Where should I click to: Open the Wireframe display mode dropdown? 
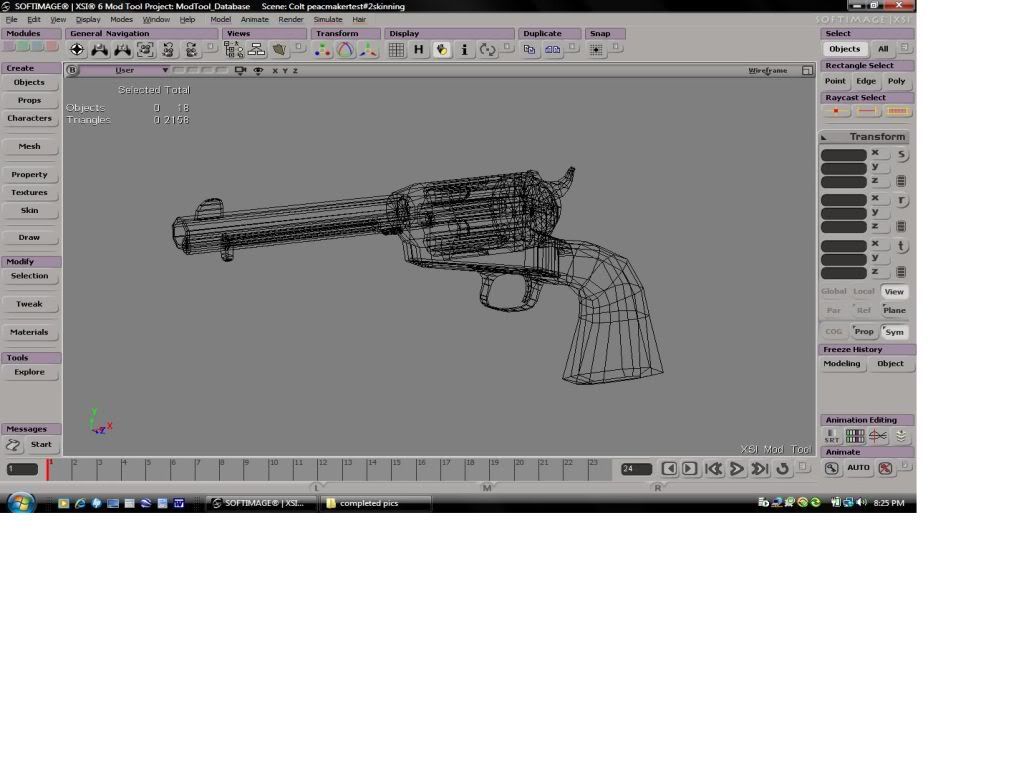pyautogui.click(x=767, y=71)
